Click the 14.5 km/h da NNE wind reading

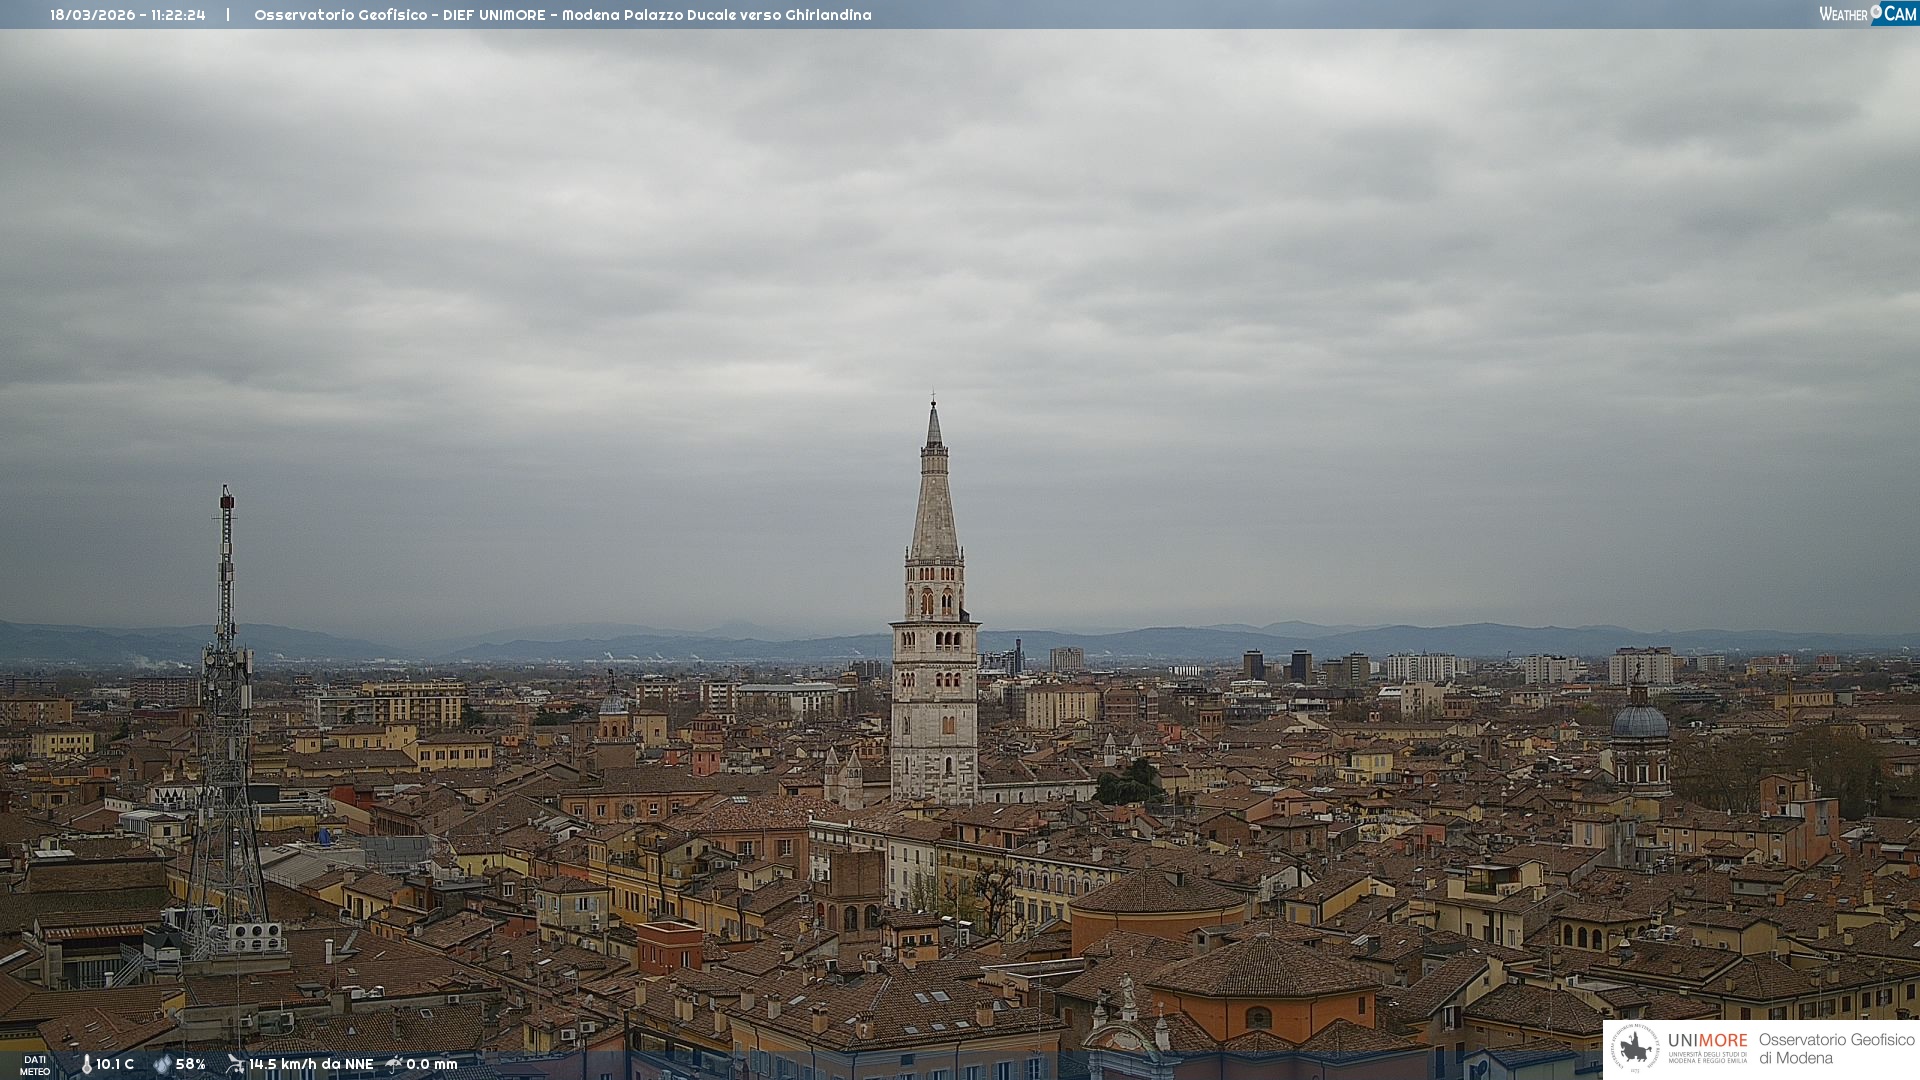[311, 1064]
